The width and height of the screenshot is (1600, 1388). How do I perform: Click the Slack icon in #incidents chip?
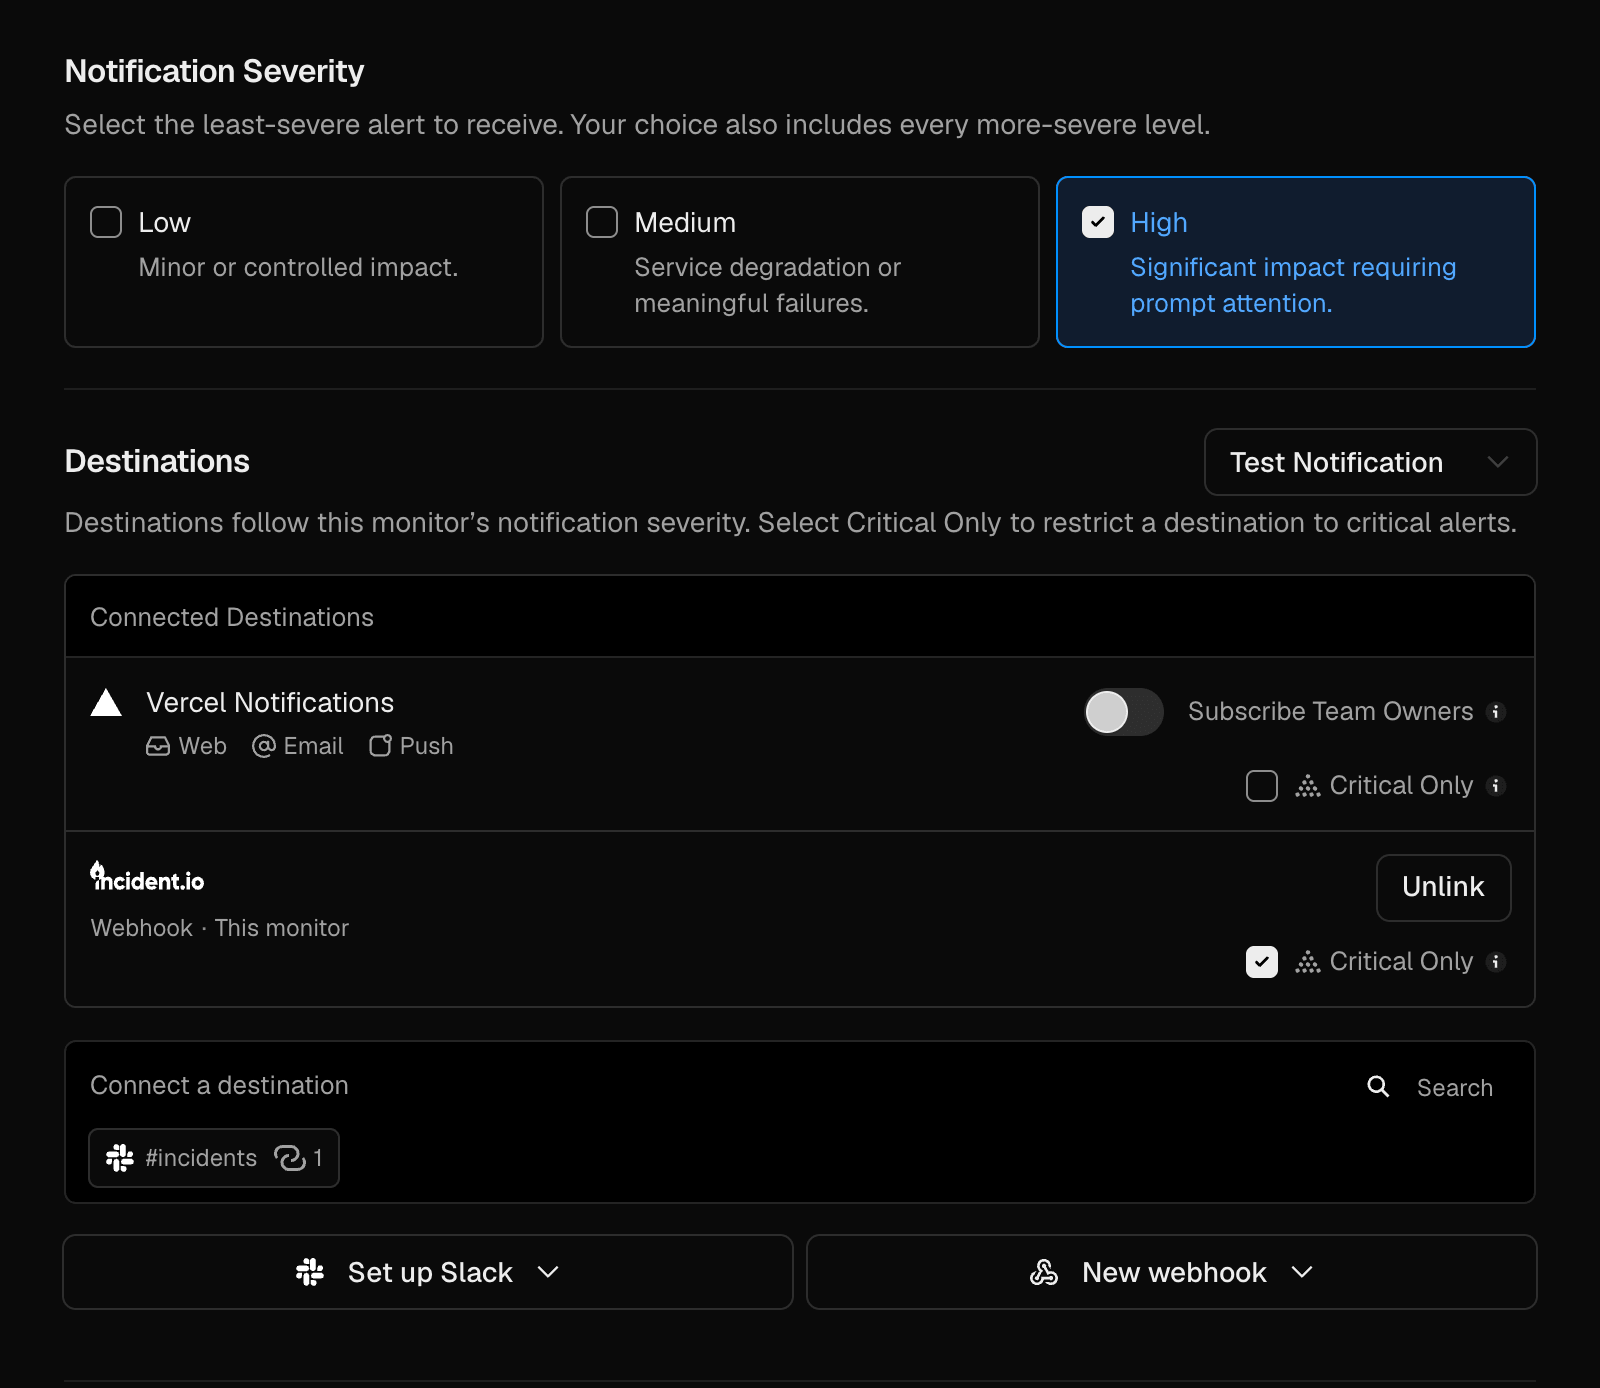coord(120,1158)
